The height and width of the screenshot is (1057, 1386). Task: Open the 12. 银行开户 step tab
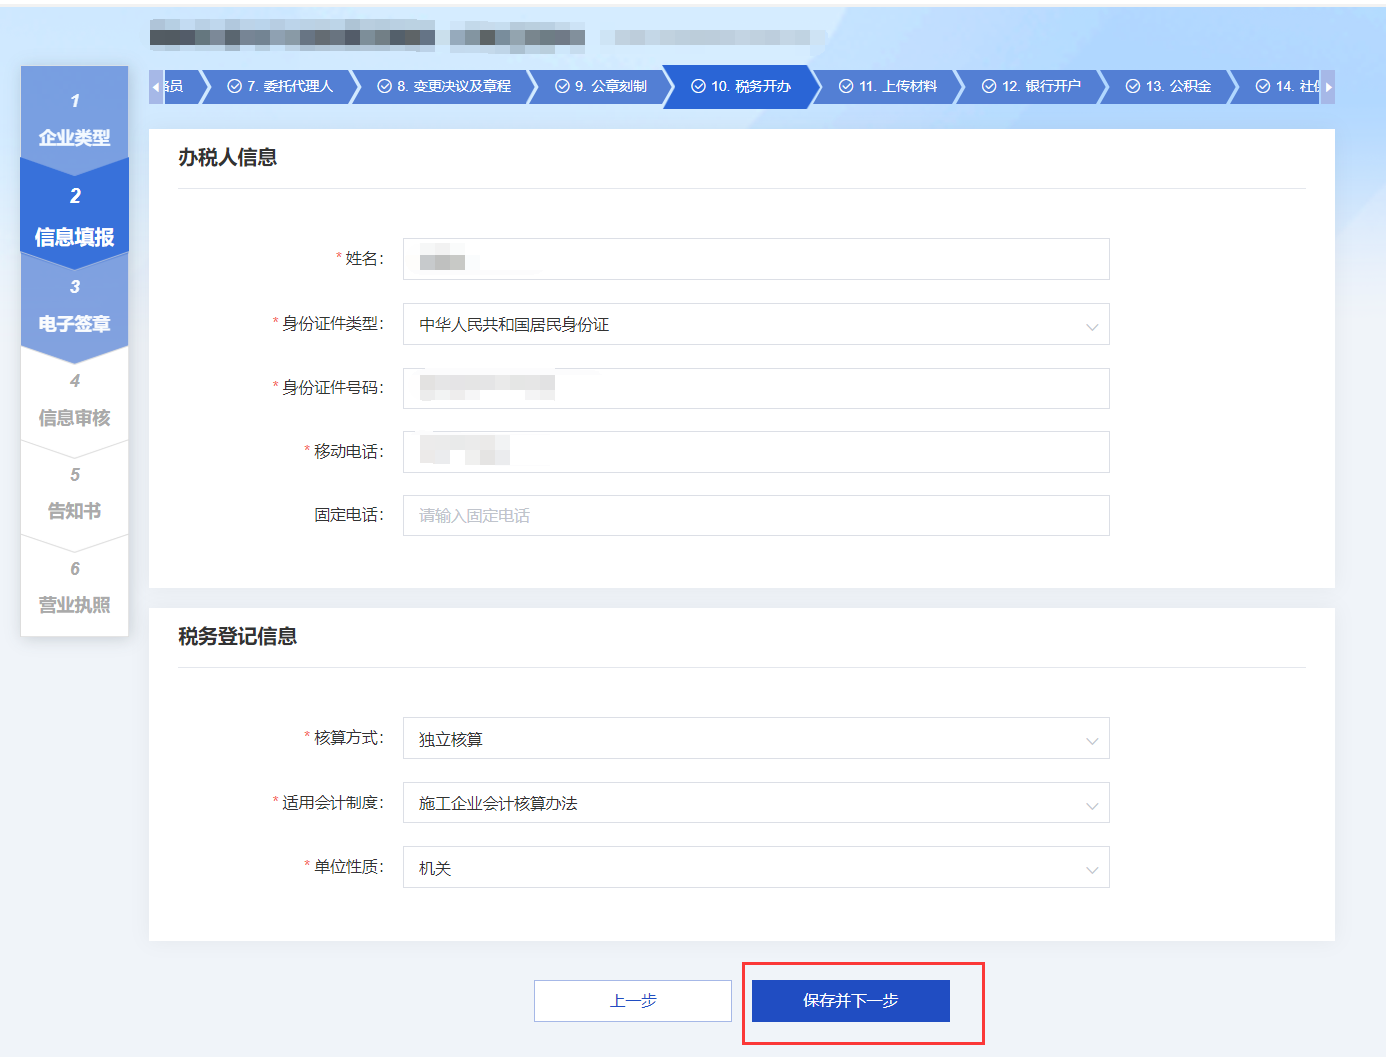1031,87
